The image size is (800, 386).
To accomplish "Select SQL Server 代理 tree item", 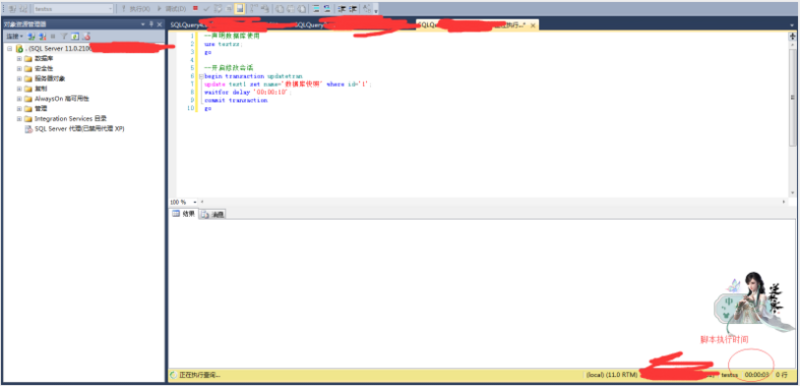I will tap(79, 128).
